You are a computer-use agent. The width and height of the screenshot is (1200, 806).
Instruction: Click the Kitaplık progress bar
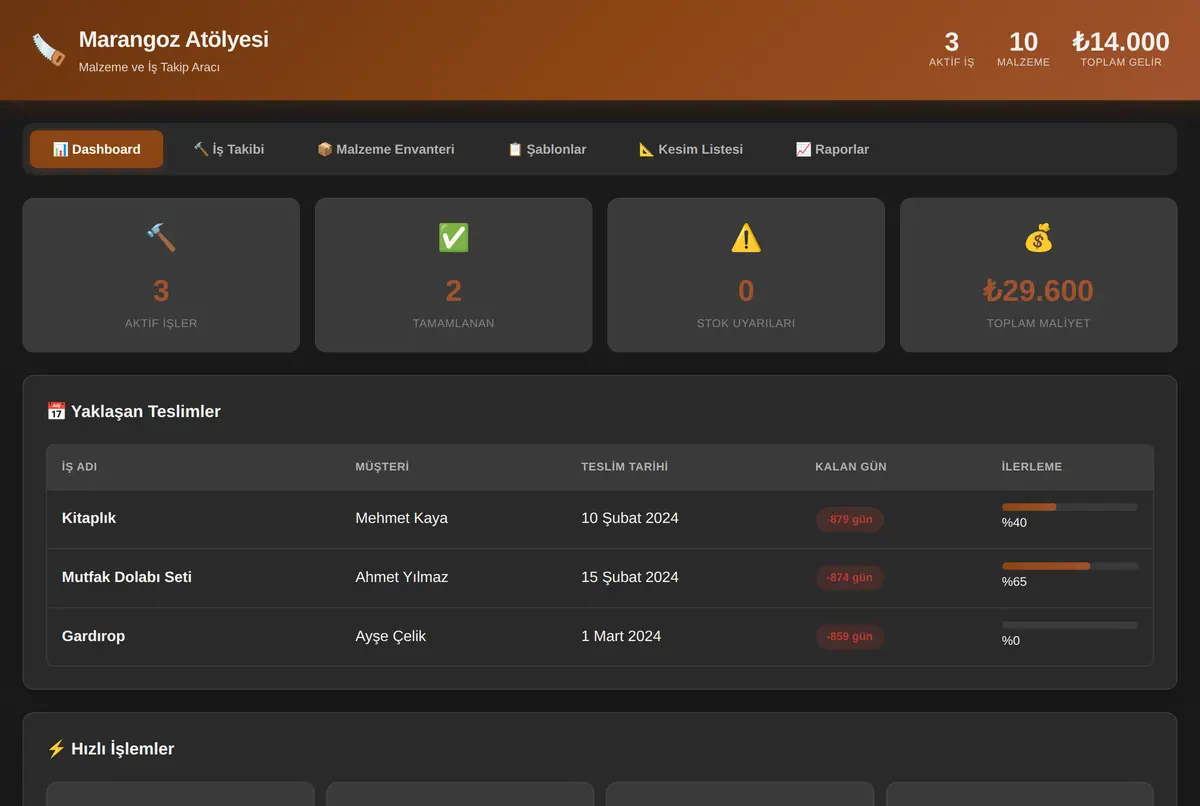tap(1070, 507)
